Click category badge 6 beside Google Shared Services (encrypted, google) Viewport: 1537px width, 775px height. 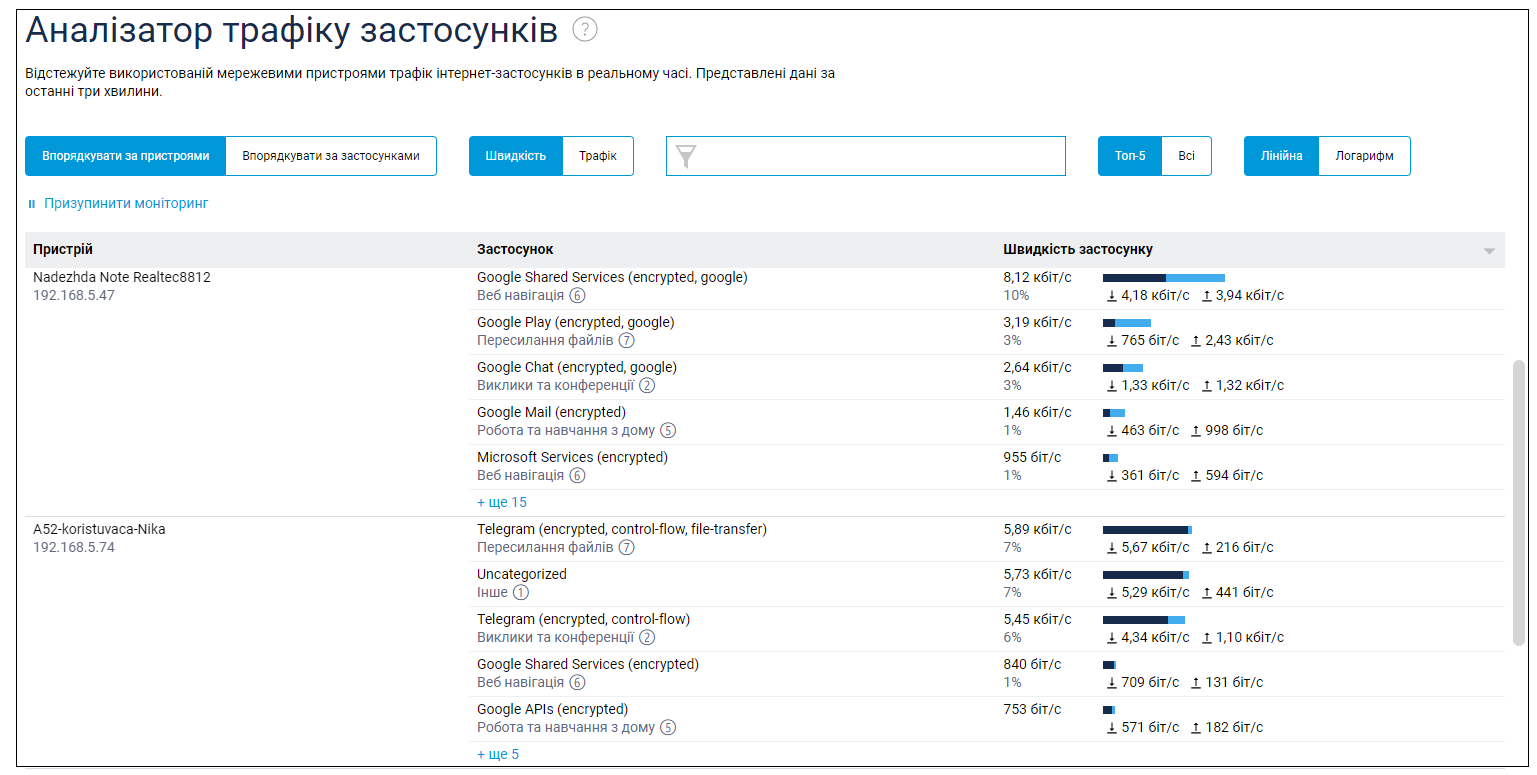pos(577,295)
